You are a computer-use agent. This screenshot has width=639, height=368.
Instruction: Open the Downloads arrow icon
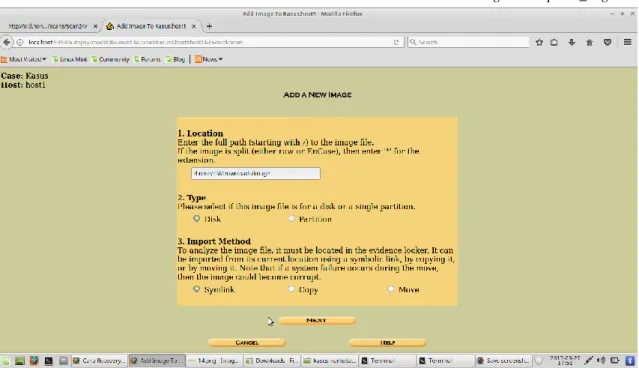[x=572, y=42]
